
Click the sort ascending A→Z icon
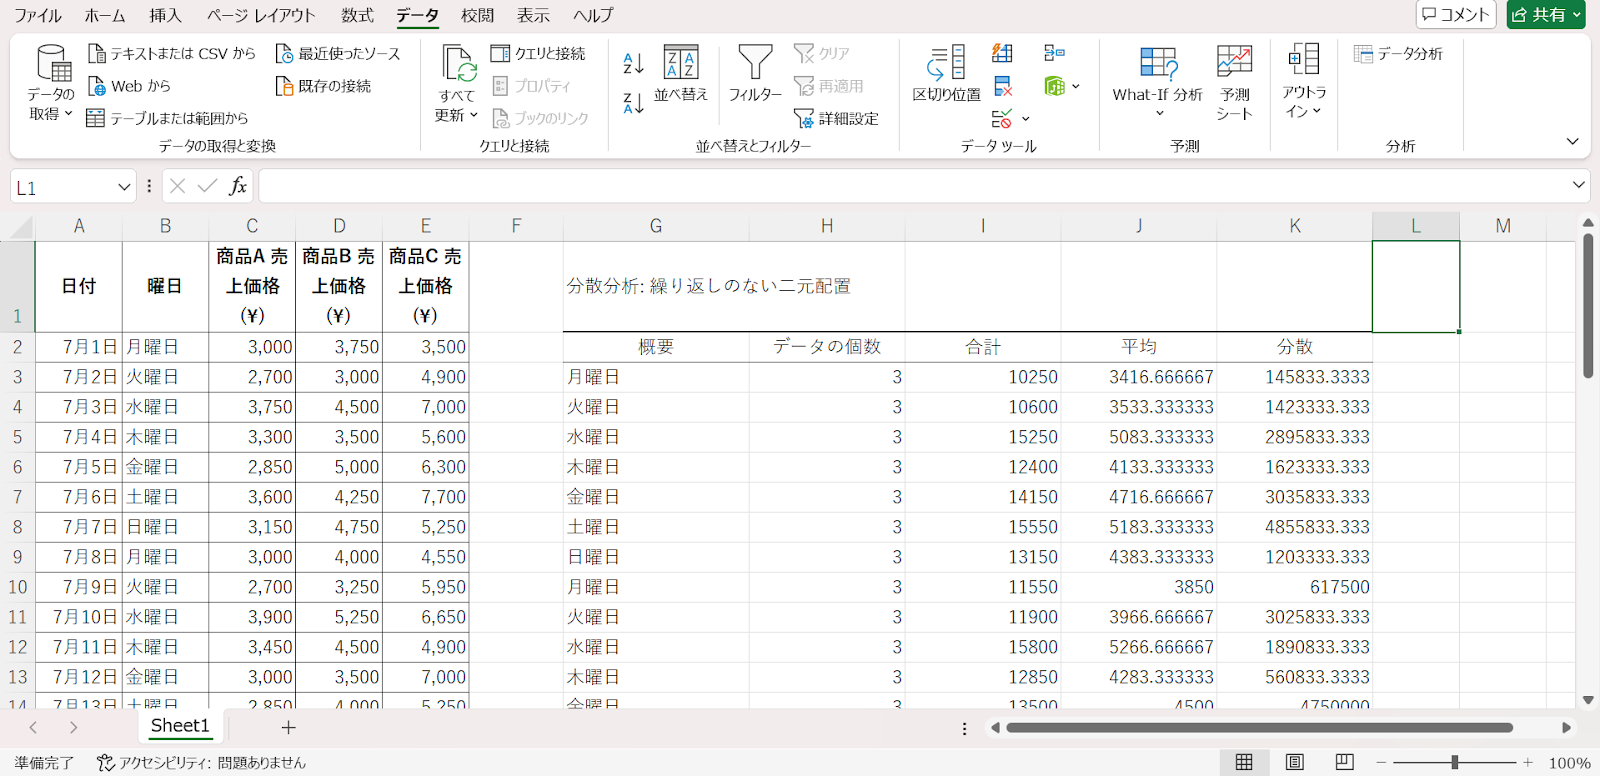pyautogui.click(x=633, y=63)
